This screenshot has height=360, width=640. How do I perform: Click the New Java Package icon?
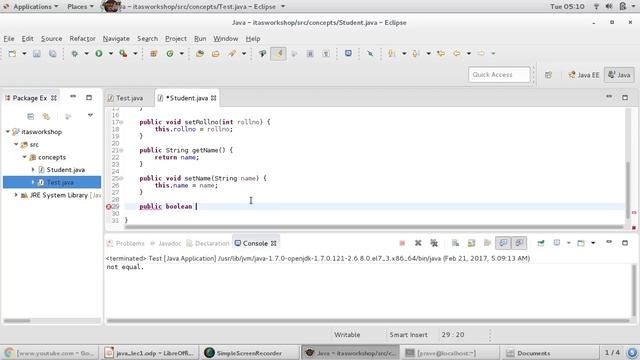(x=153, y=53)
